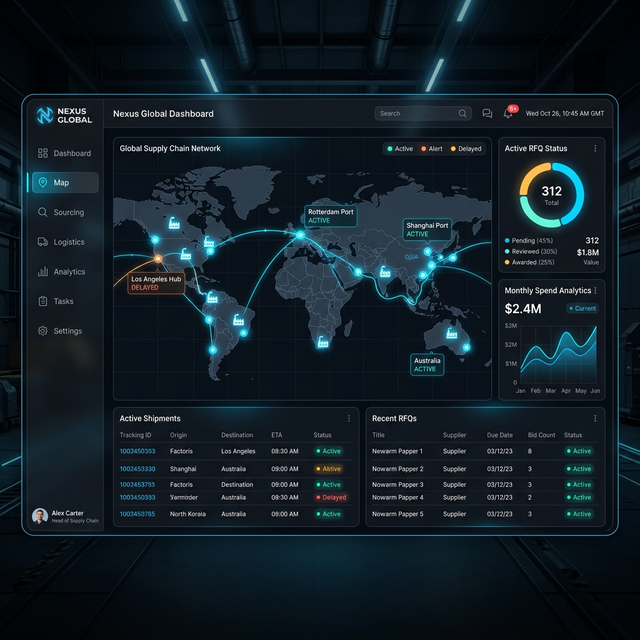Click the search magnifier icon
640x640 pixels.
[462, 113]
